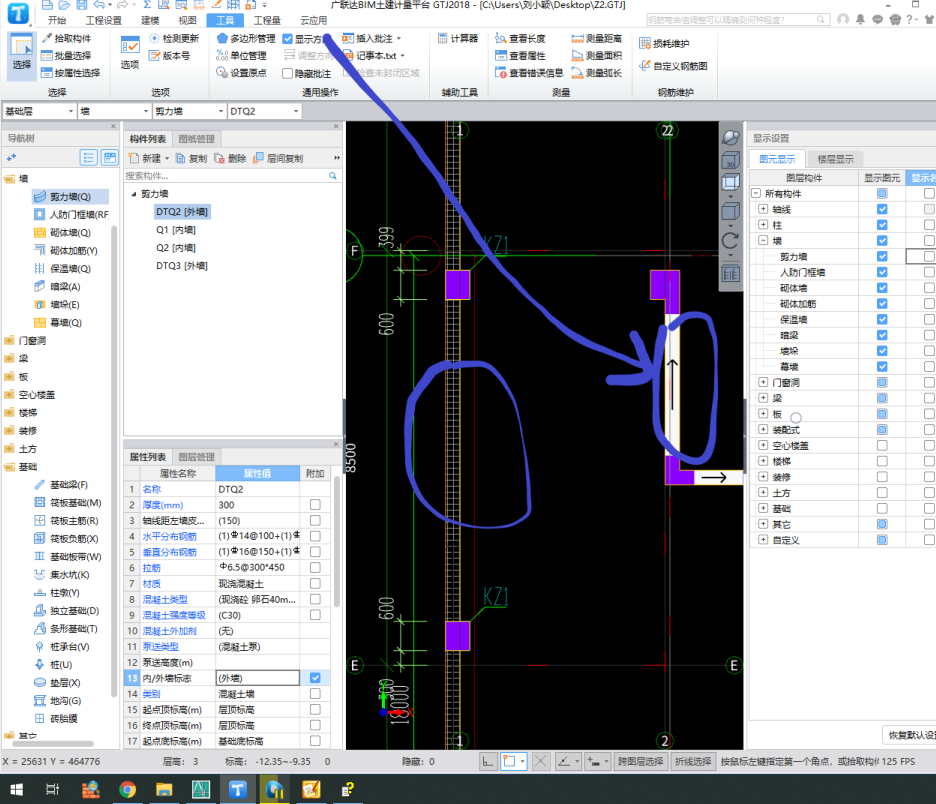Click the 设置原点 set origin tool

[241, 73]
